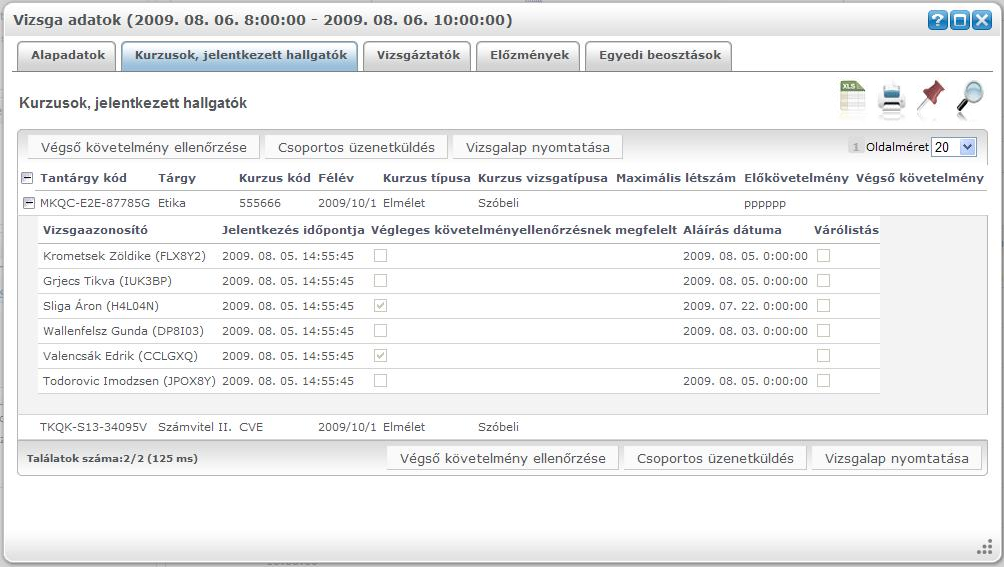
Task: Sort by Maximális létszám column header
Action: click(x=676, y=178)
